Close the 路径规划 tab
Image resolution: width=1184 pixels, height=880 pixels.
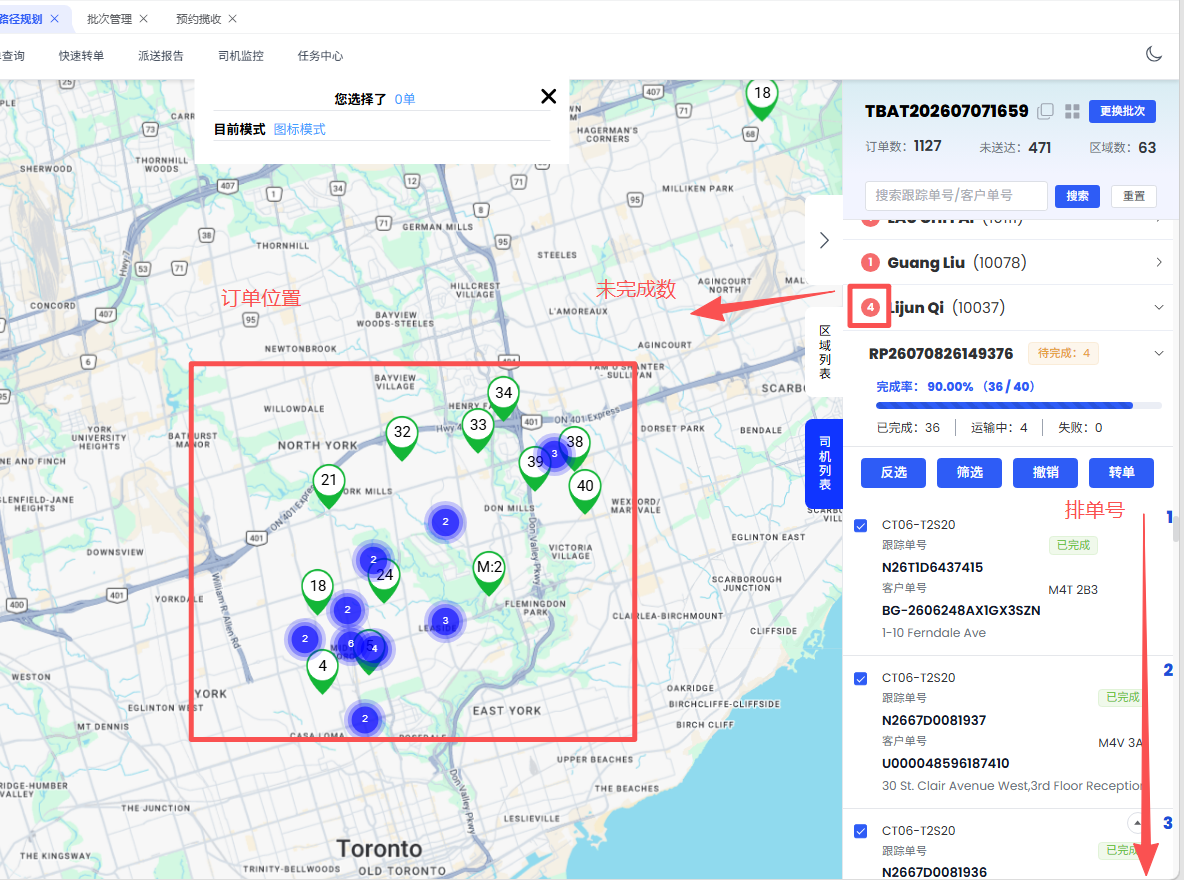54,19
